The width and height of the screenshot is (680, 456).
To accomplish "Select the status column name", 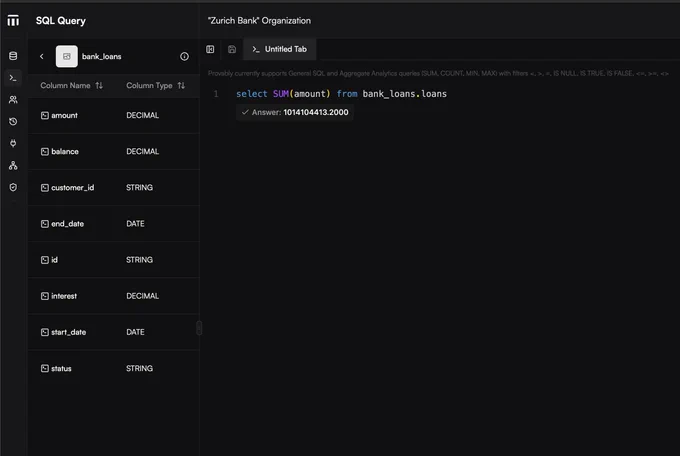I will pyautogui.click(x=61, y=368).
